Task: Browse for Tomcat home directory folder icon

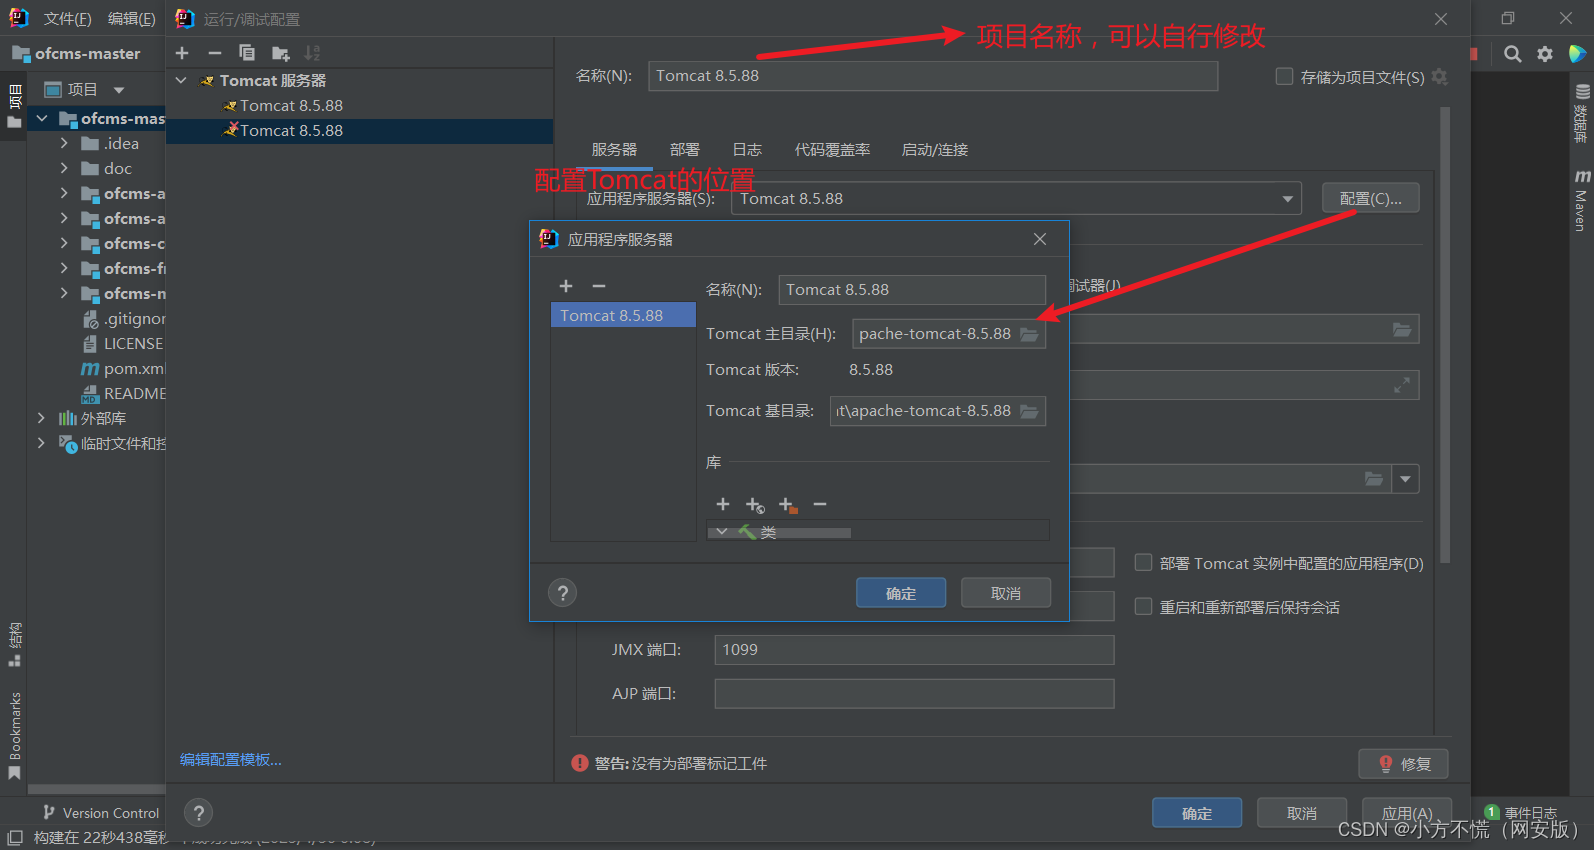Action: point(1029,334)
